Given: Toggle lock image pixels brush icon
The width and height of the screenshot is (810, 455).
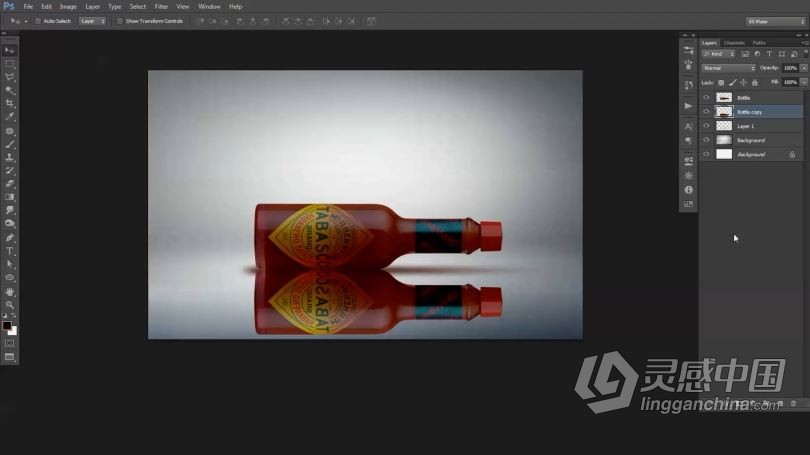Looking at the screenshot, I should (x=733, y=83).
